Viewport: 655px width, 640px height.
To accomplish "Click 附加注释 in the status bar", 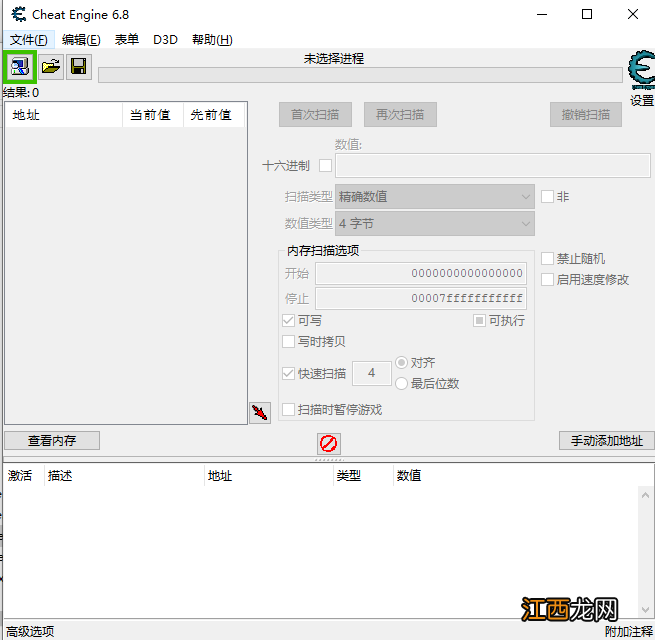I will (629, 631).
